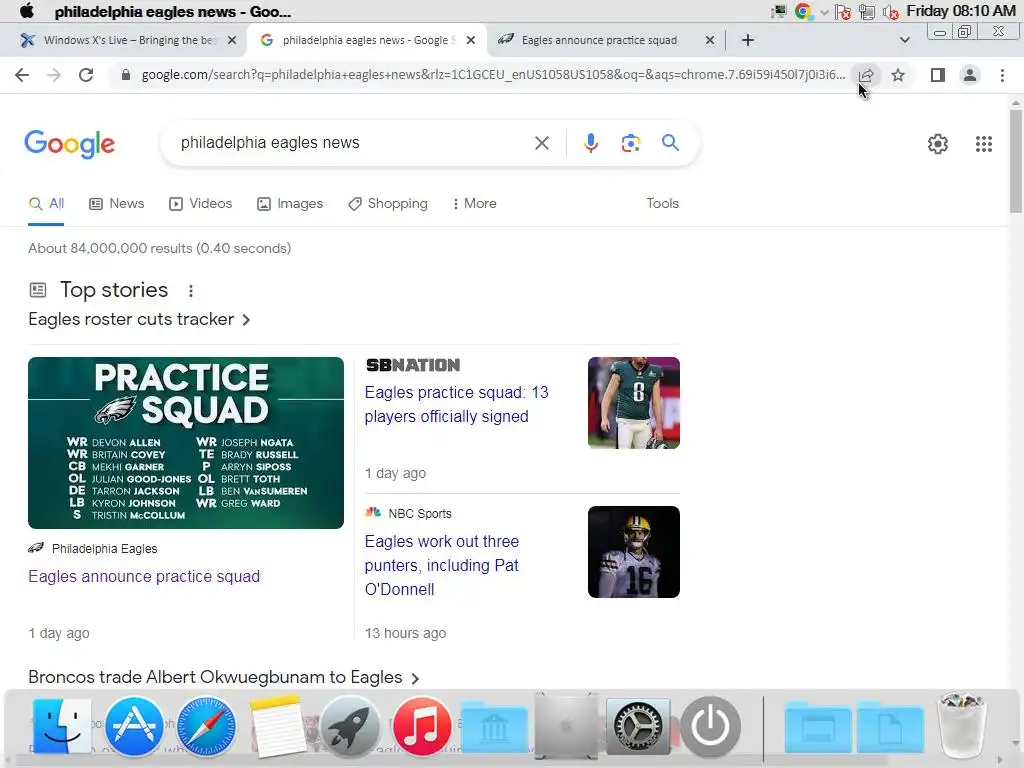The width and height of the screenshot is (1024, 768).
Task: Open Music app in the dock
Action: (421, 726)
